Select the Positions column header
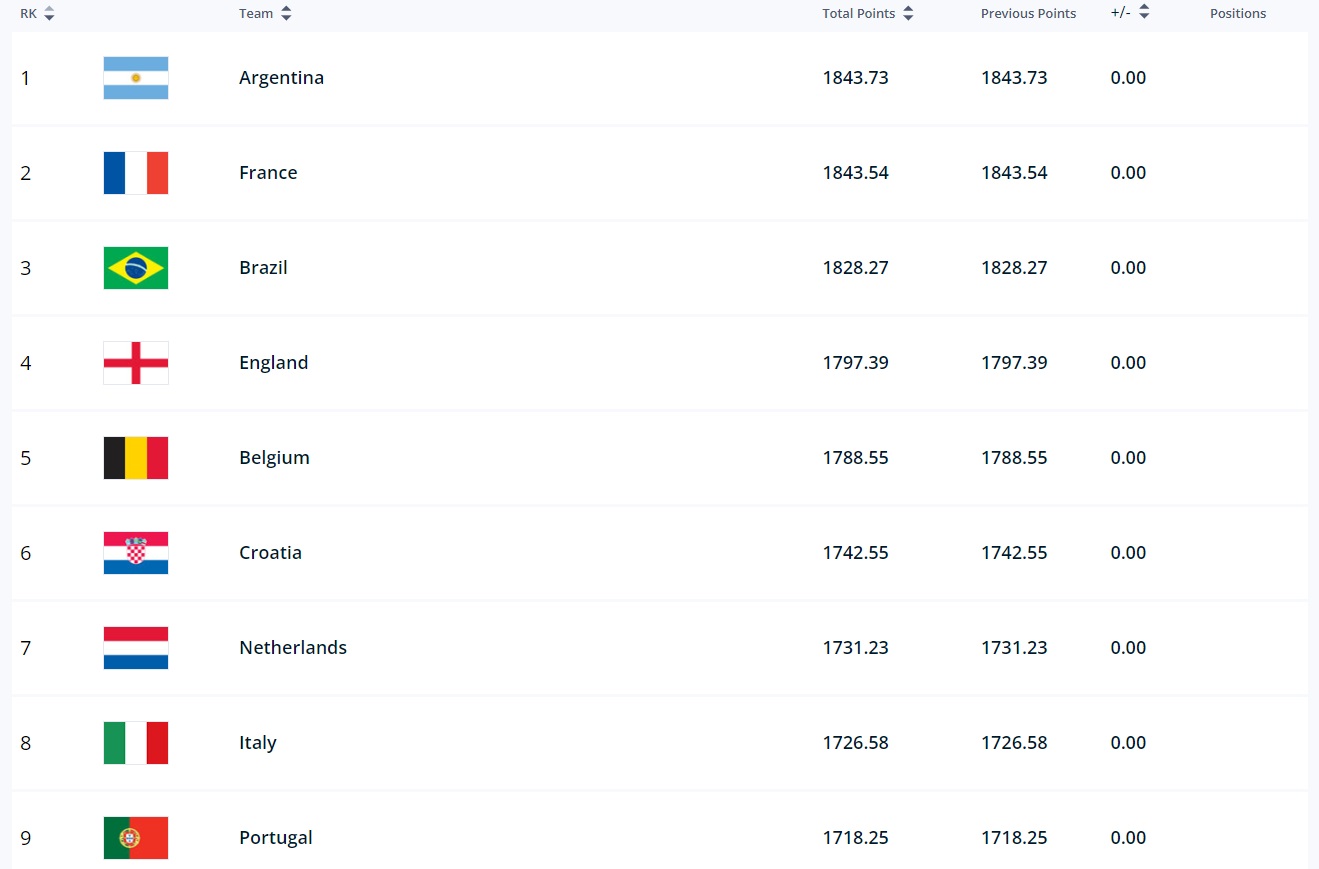The width and height of the screenshot is (1319, 869). point(1238,13)
